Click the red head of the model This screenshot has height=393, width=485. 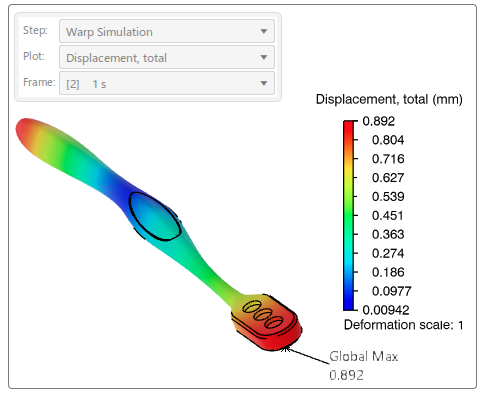(x=267, y=323)
